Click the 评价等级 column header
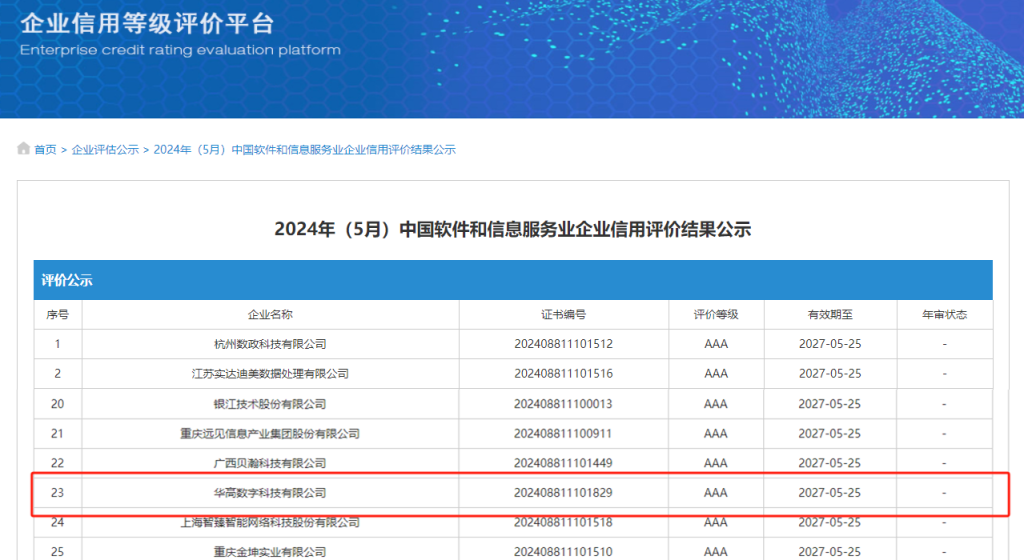 tap(716, 315)
